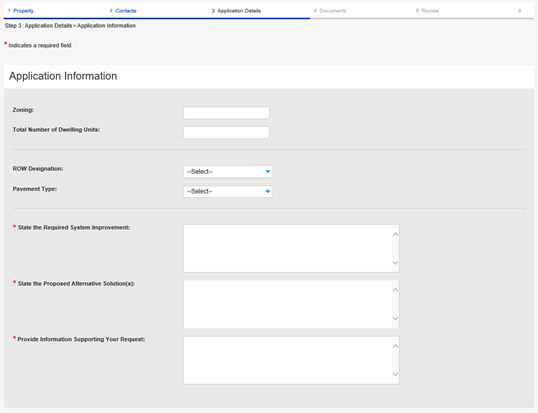Viewport: 538px width, 413px height.
Task: Click up arrow in Supporting Your Request area
Action: click(395, 346)
